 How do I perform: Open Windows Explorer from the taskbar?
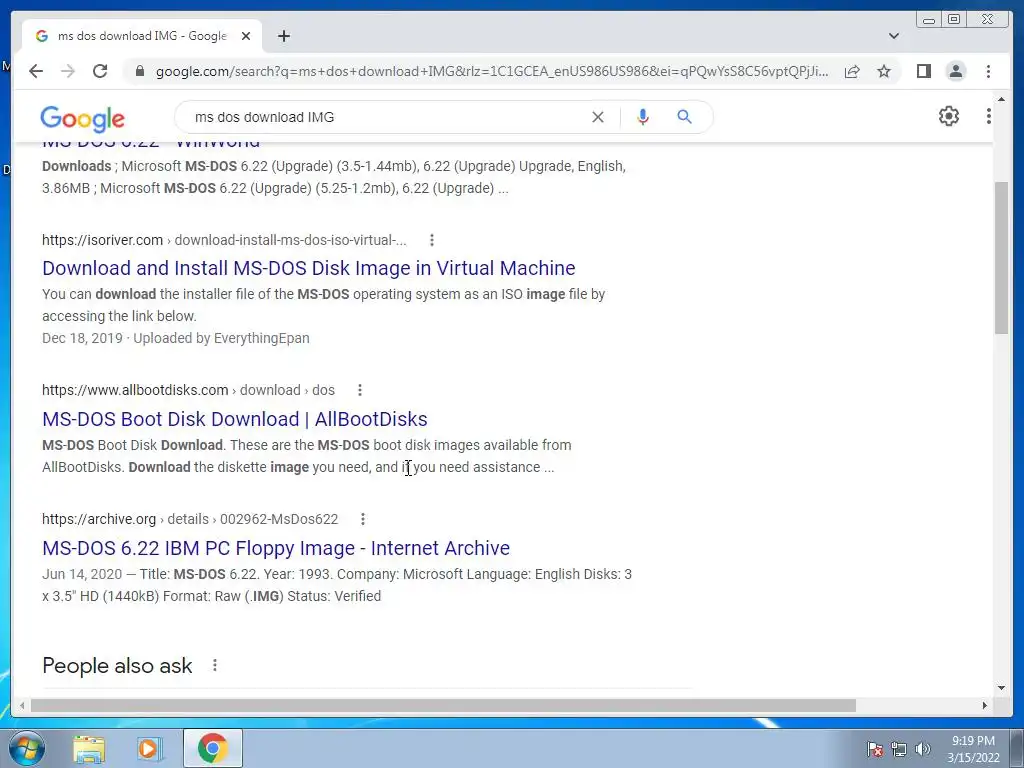point(89,748)
